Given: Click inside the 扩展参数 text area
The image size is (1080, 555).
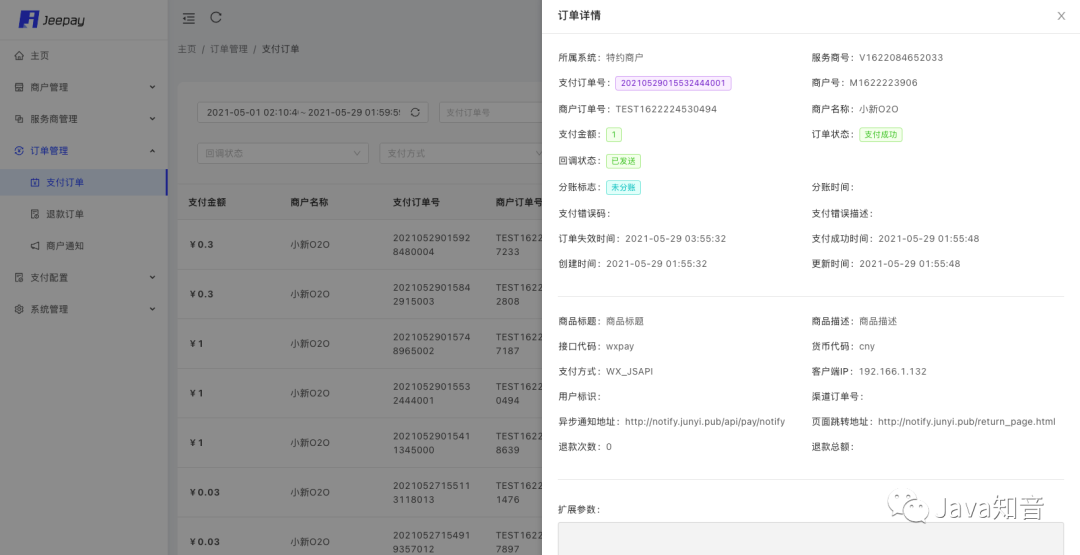Looking at the screenshot, I should point(811,538).
